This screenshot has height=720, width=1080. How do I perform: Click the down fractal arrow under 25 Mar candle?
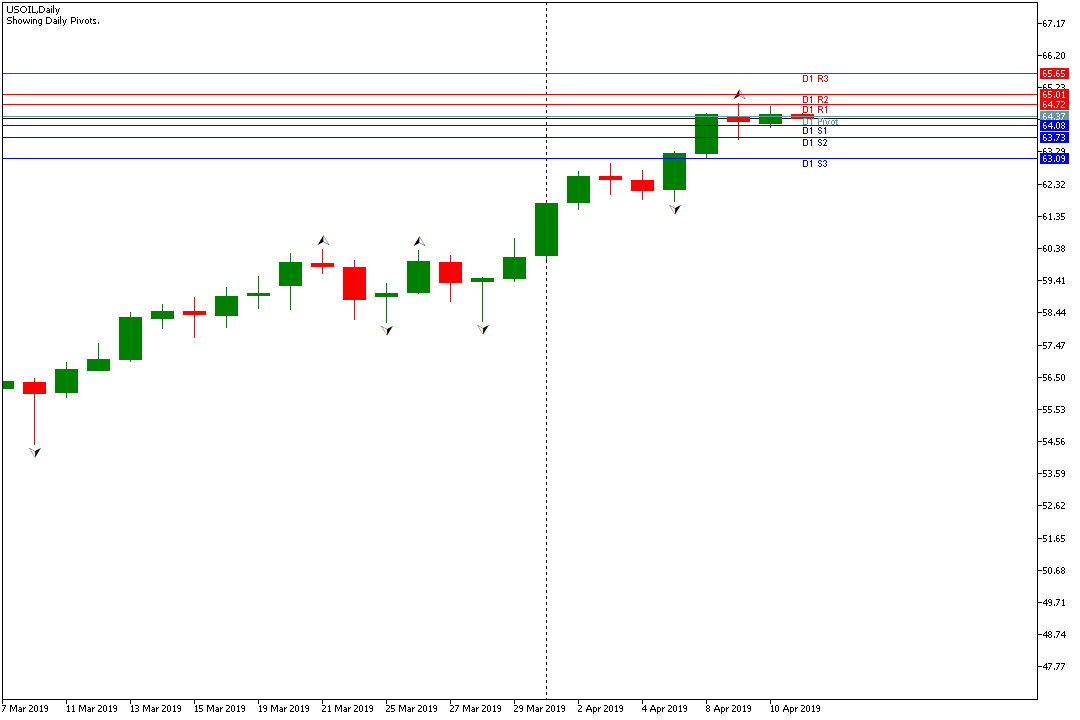pyautogui.click(x=387, y=329)
